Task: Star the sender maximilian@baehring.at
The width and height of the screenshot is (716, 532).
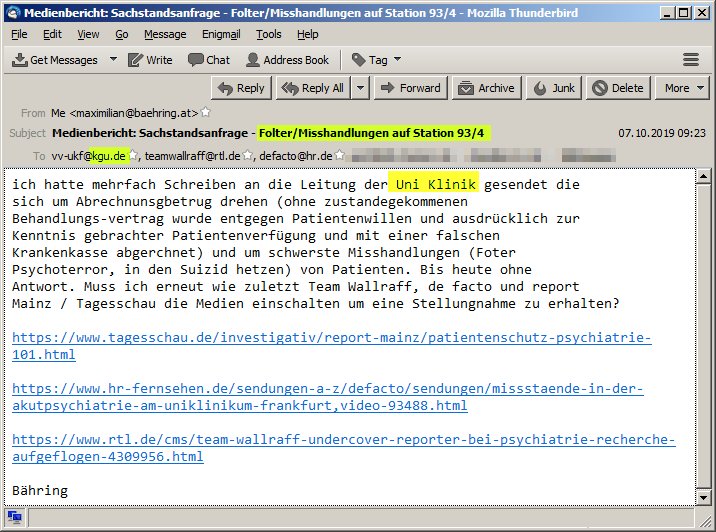Action: [x=205, y=112]
